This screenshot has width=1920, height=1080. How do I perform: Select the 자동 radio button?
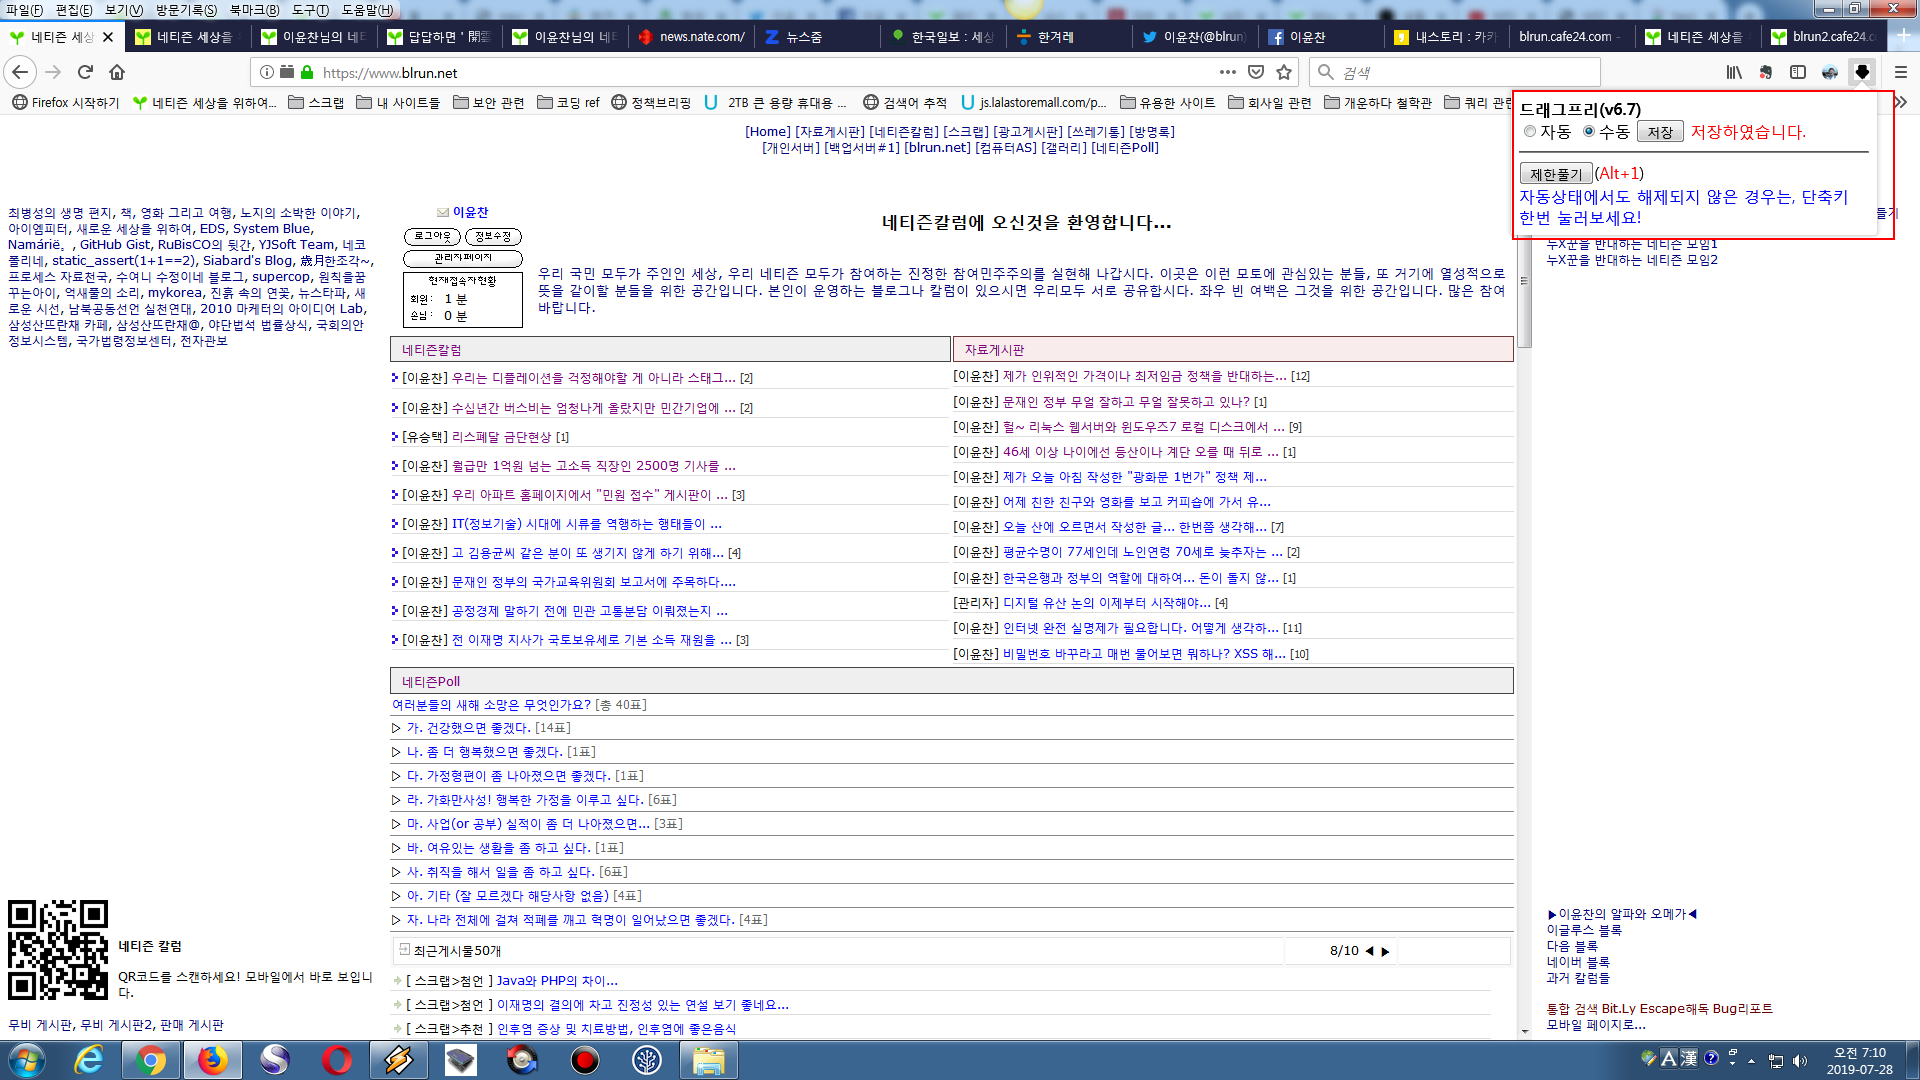1530,132
